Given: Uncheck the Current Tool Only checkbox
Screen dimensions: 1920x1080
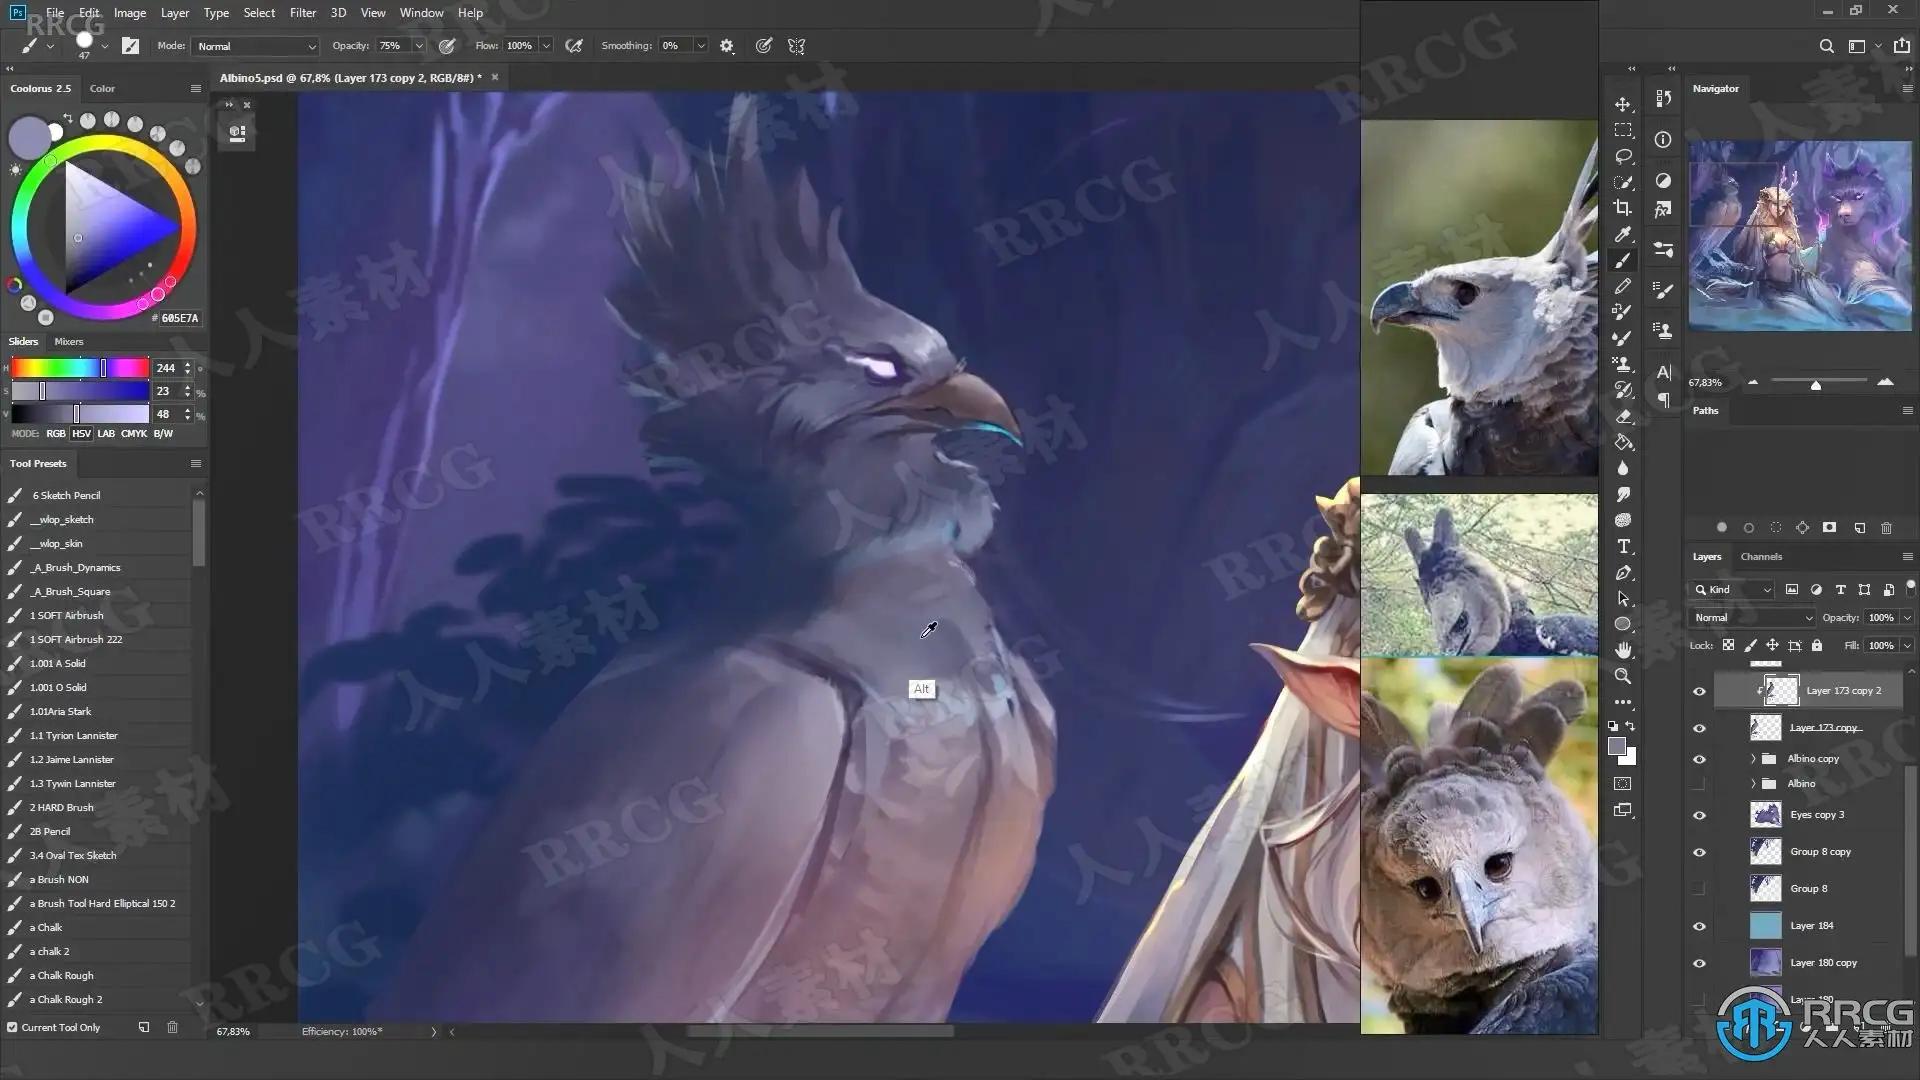Looking at the screenshot, I should point(12,1027).
